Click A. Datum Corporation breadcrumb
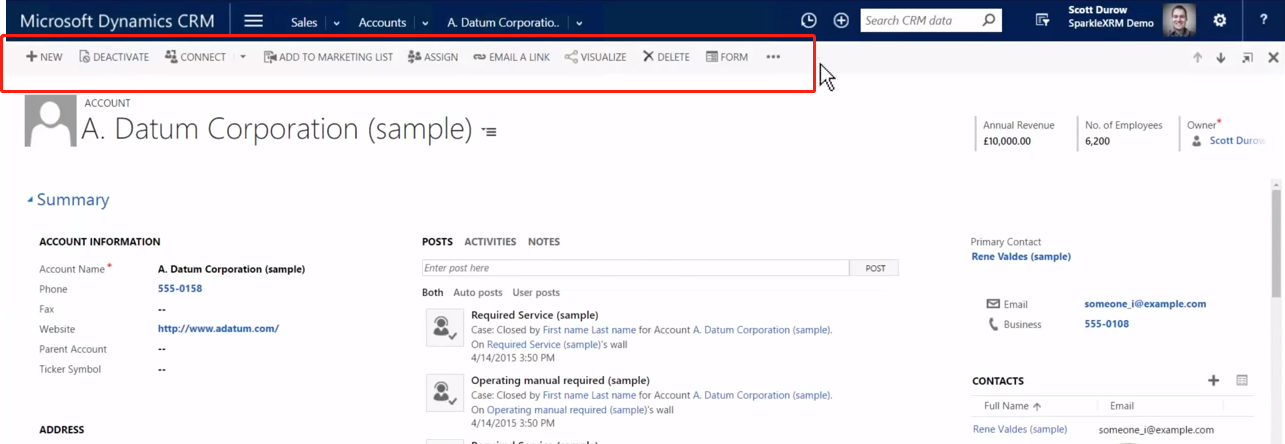The height and width of the screenshot is (444, 1285). pos(503,22)
